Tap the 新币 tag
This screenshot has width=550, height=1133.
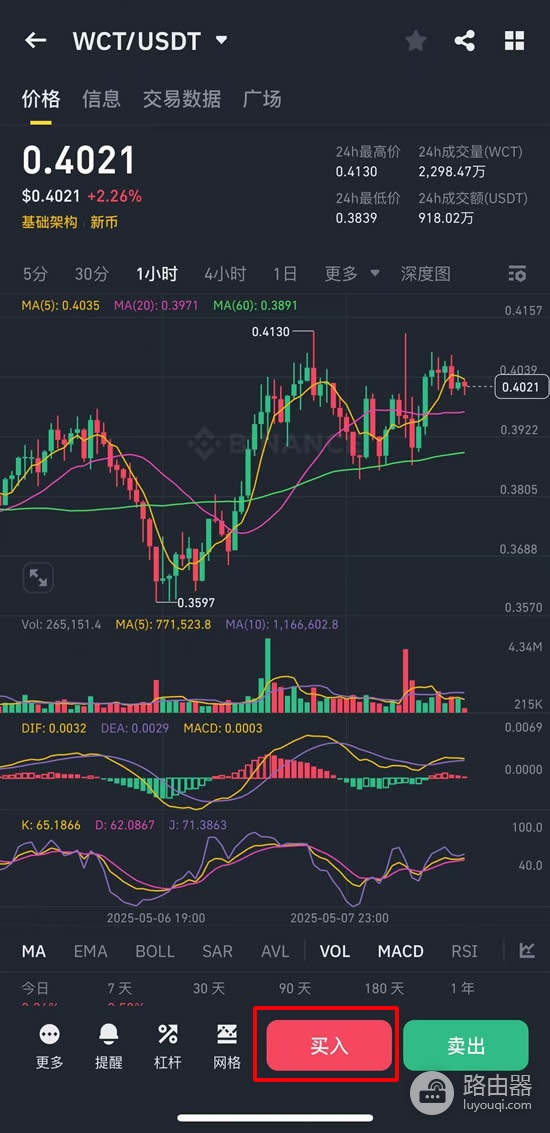point(104,223)
